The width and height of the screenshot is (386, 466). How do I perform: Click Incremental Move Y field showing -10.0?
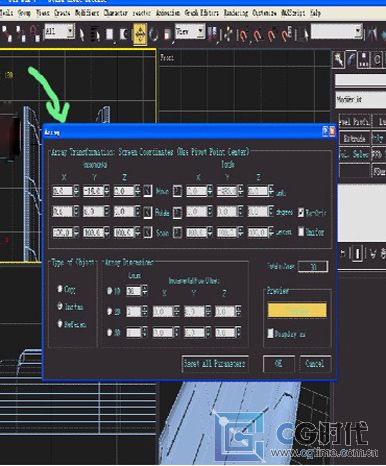click(x=93, y=191)
